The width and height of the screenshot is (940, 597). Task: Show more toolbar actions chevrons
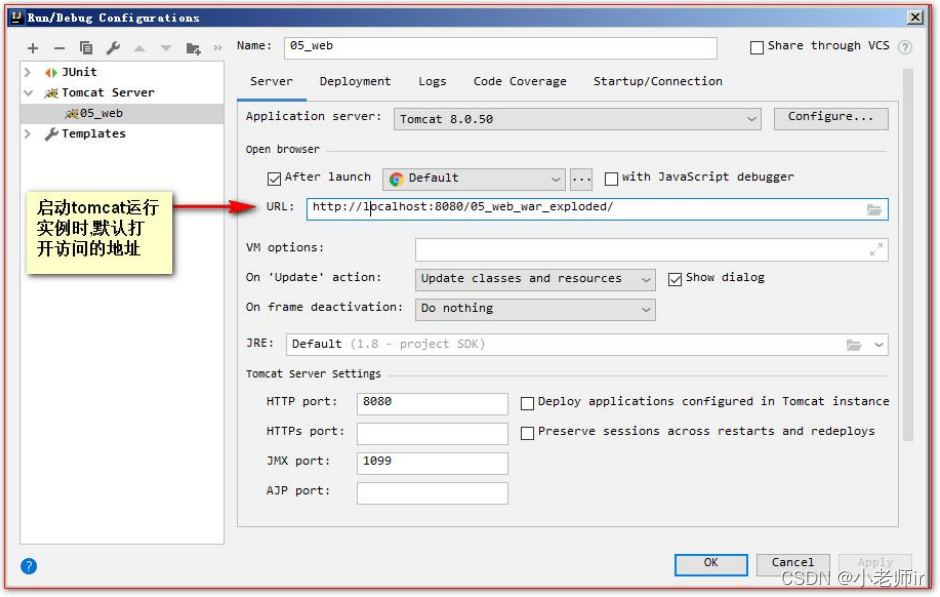218,48
